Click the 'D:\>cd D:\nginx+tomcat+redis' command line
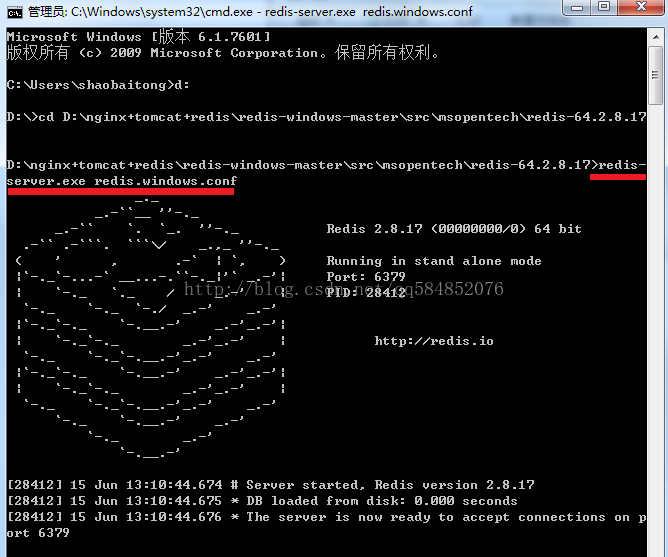The height and width of the screenshot is (557, 668). click(x=326, y=117)
